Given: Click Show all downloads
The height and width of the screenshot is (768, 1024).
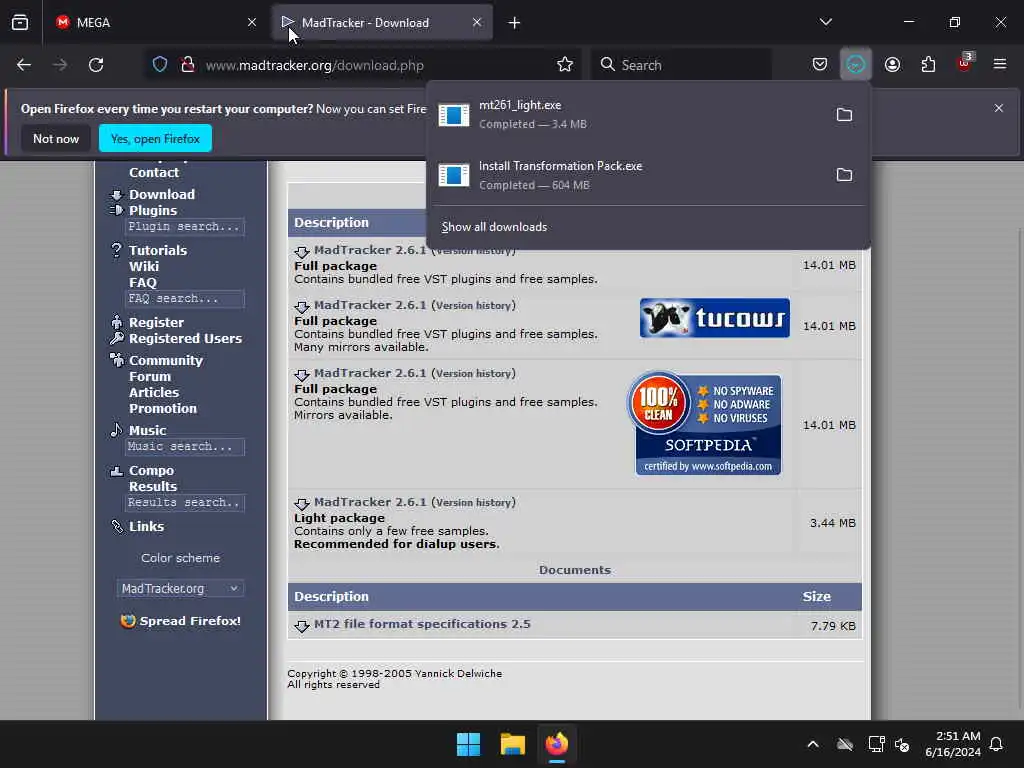Looking at the screenshot, I should (494, 227).
